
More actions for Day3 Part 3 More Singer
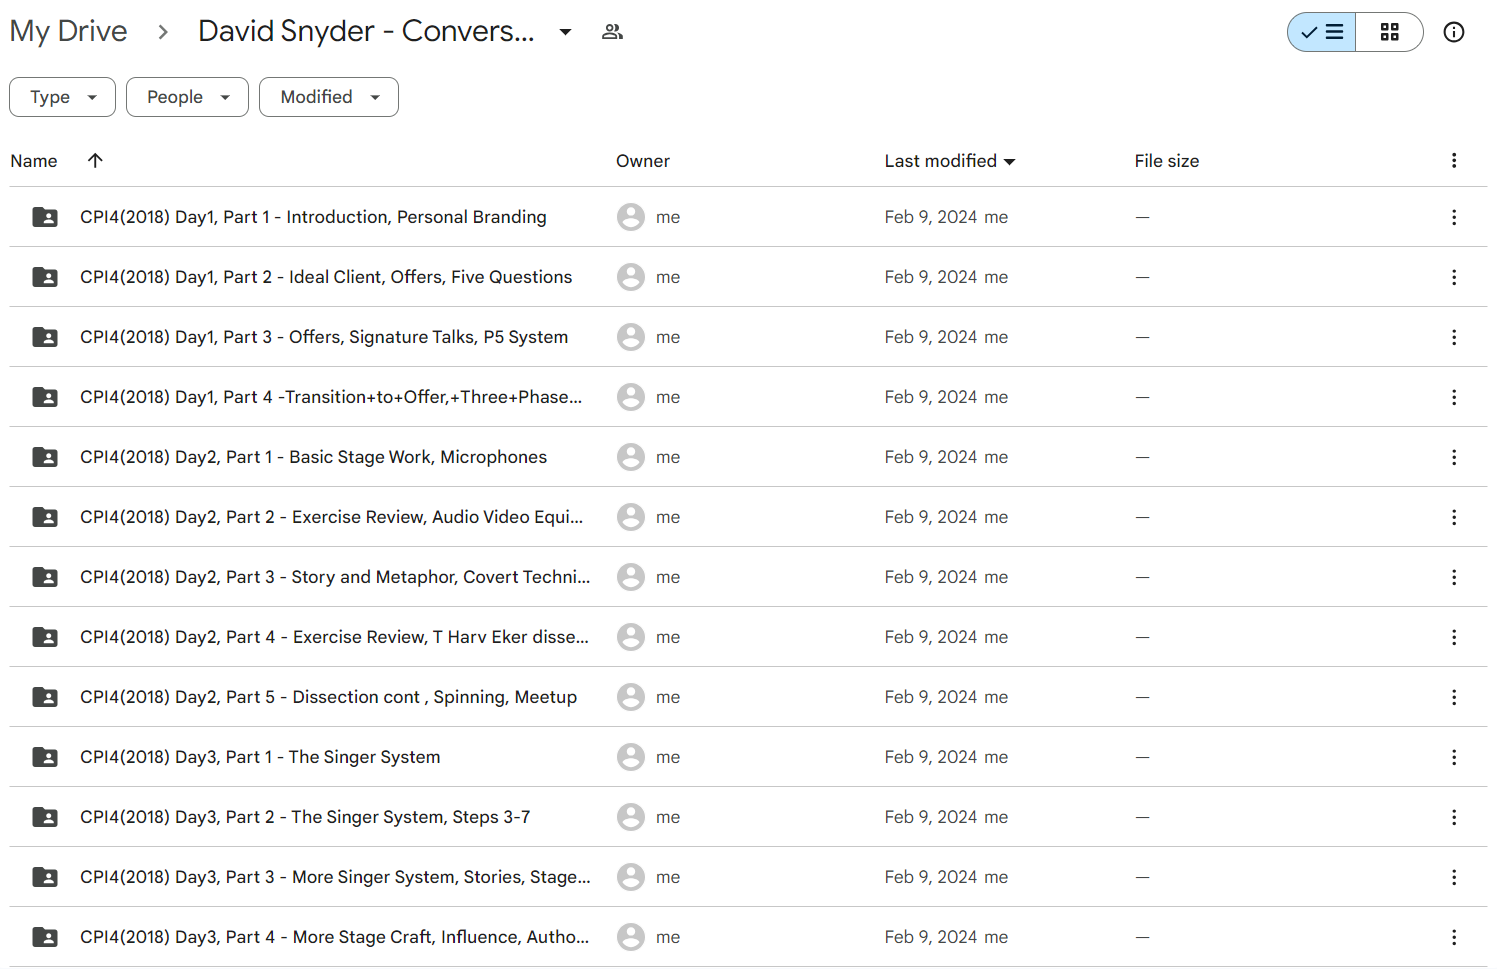1454,877
